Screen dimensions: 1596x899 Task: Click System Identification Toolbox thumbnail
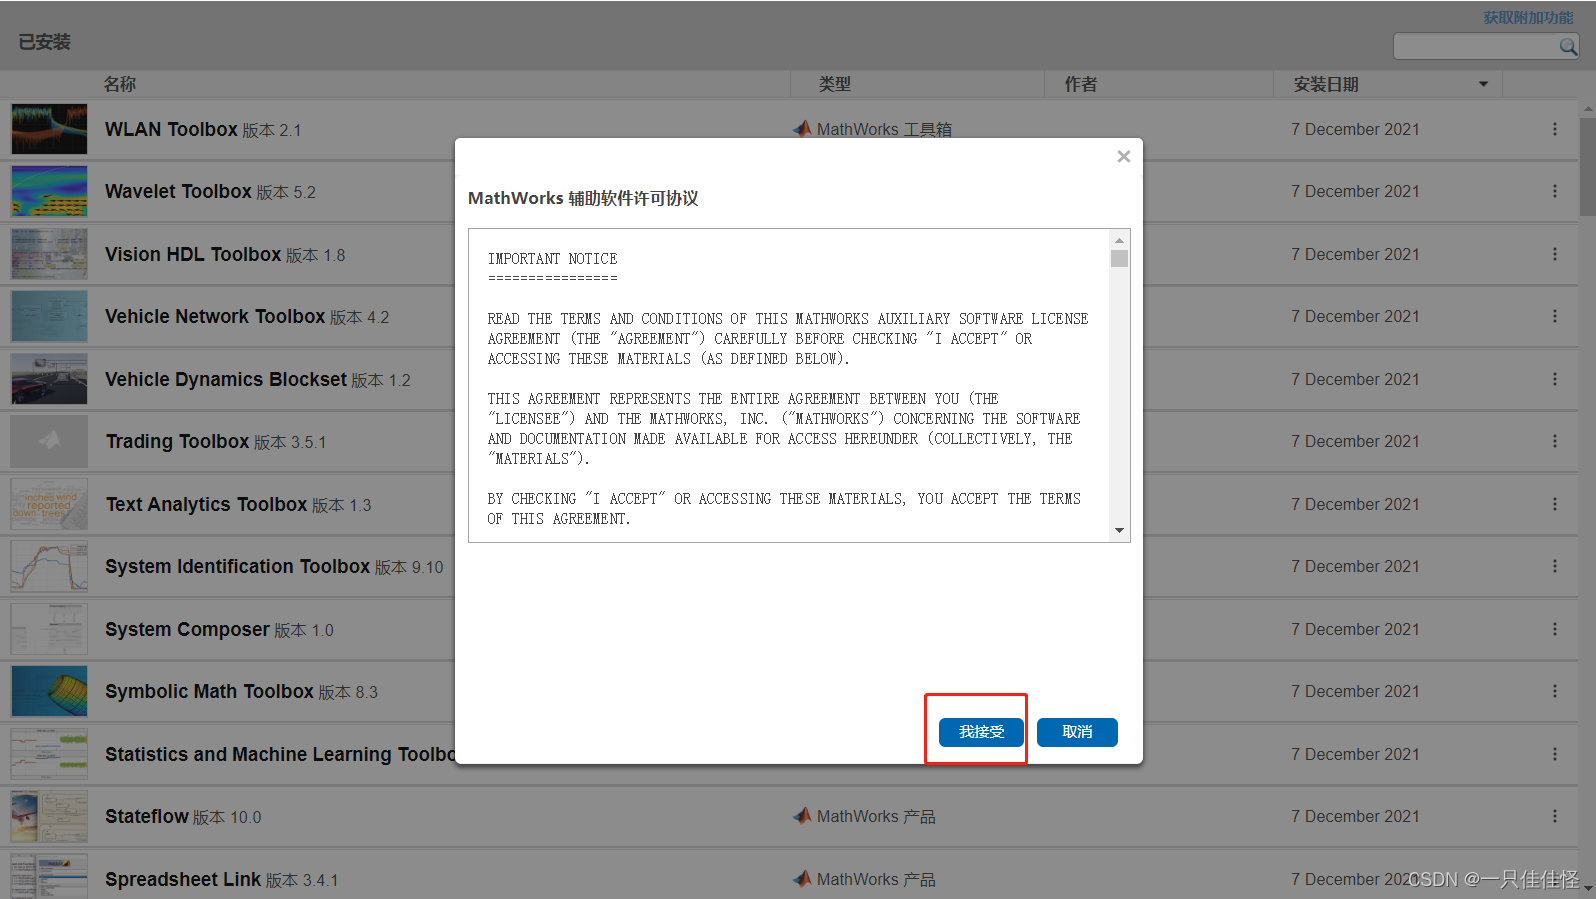pyautogui.click(x=49, y=566)
